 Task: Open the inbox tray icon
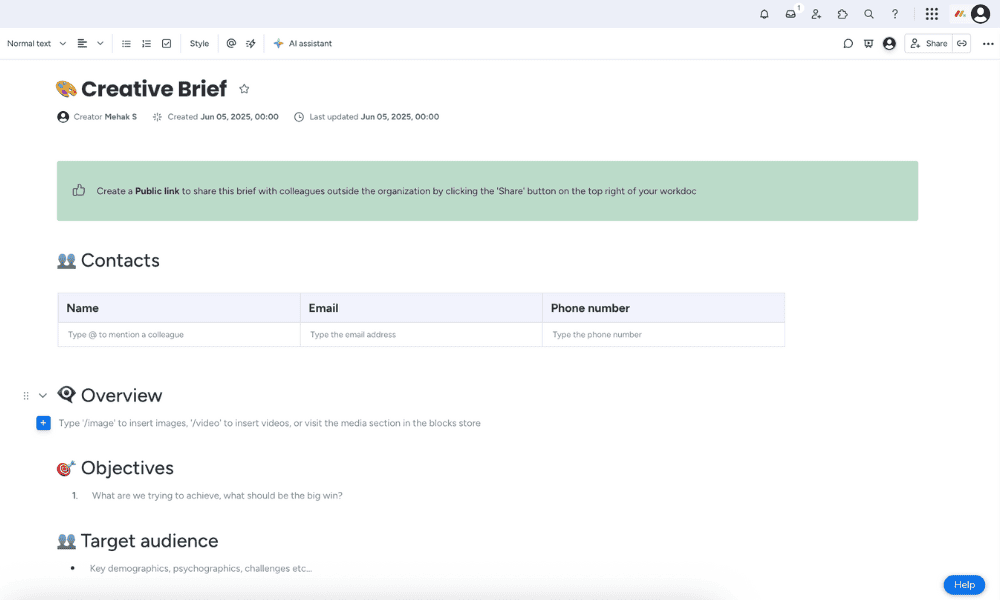tap(791, 14)
